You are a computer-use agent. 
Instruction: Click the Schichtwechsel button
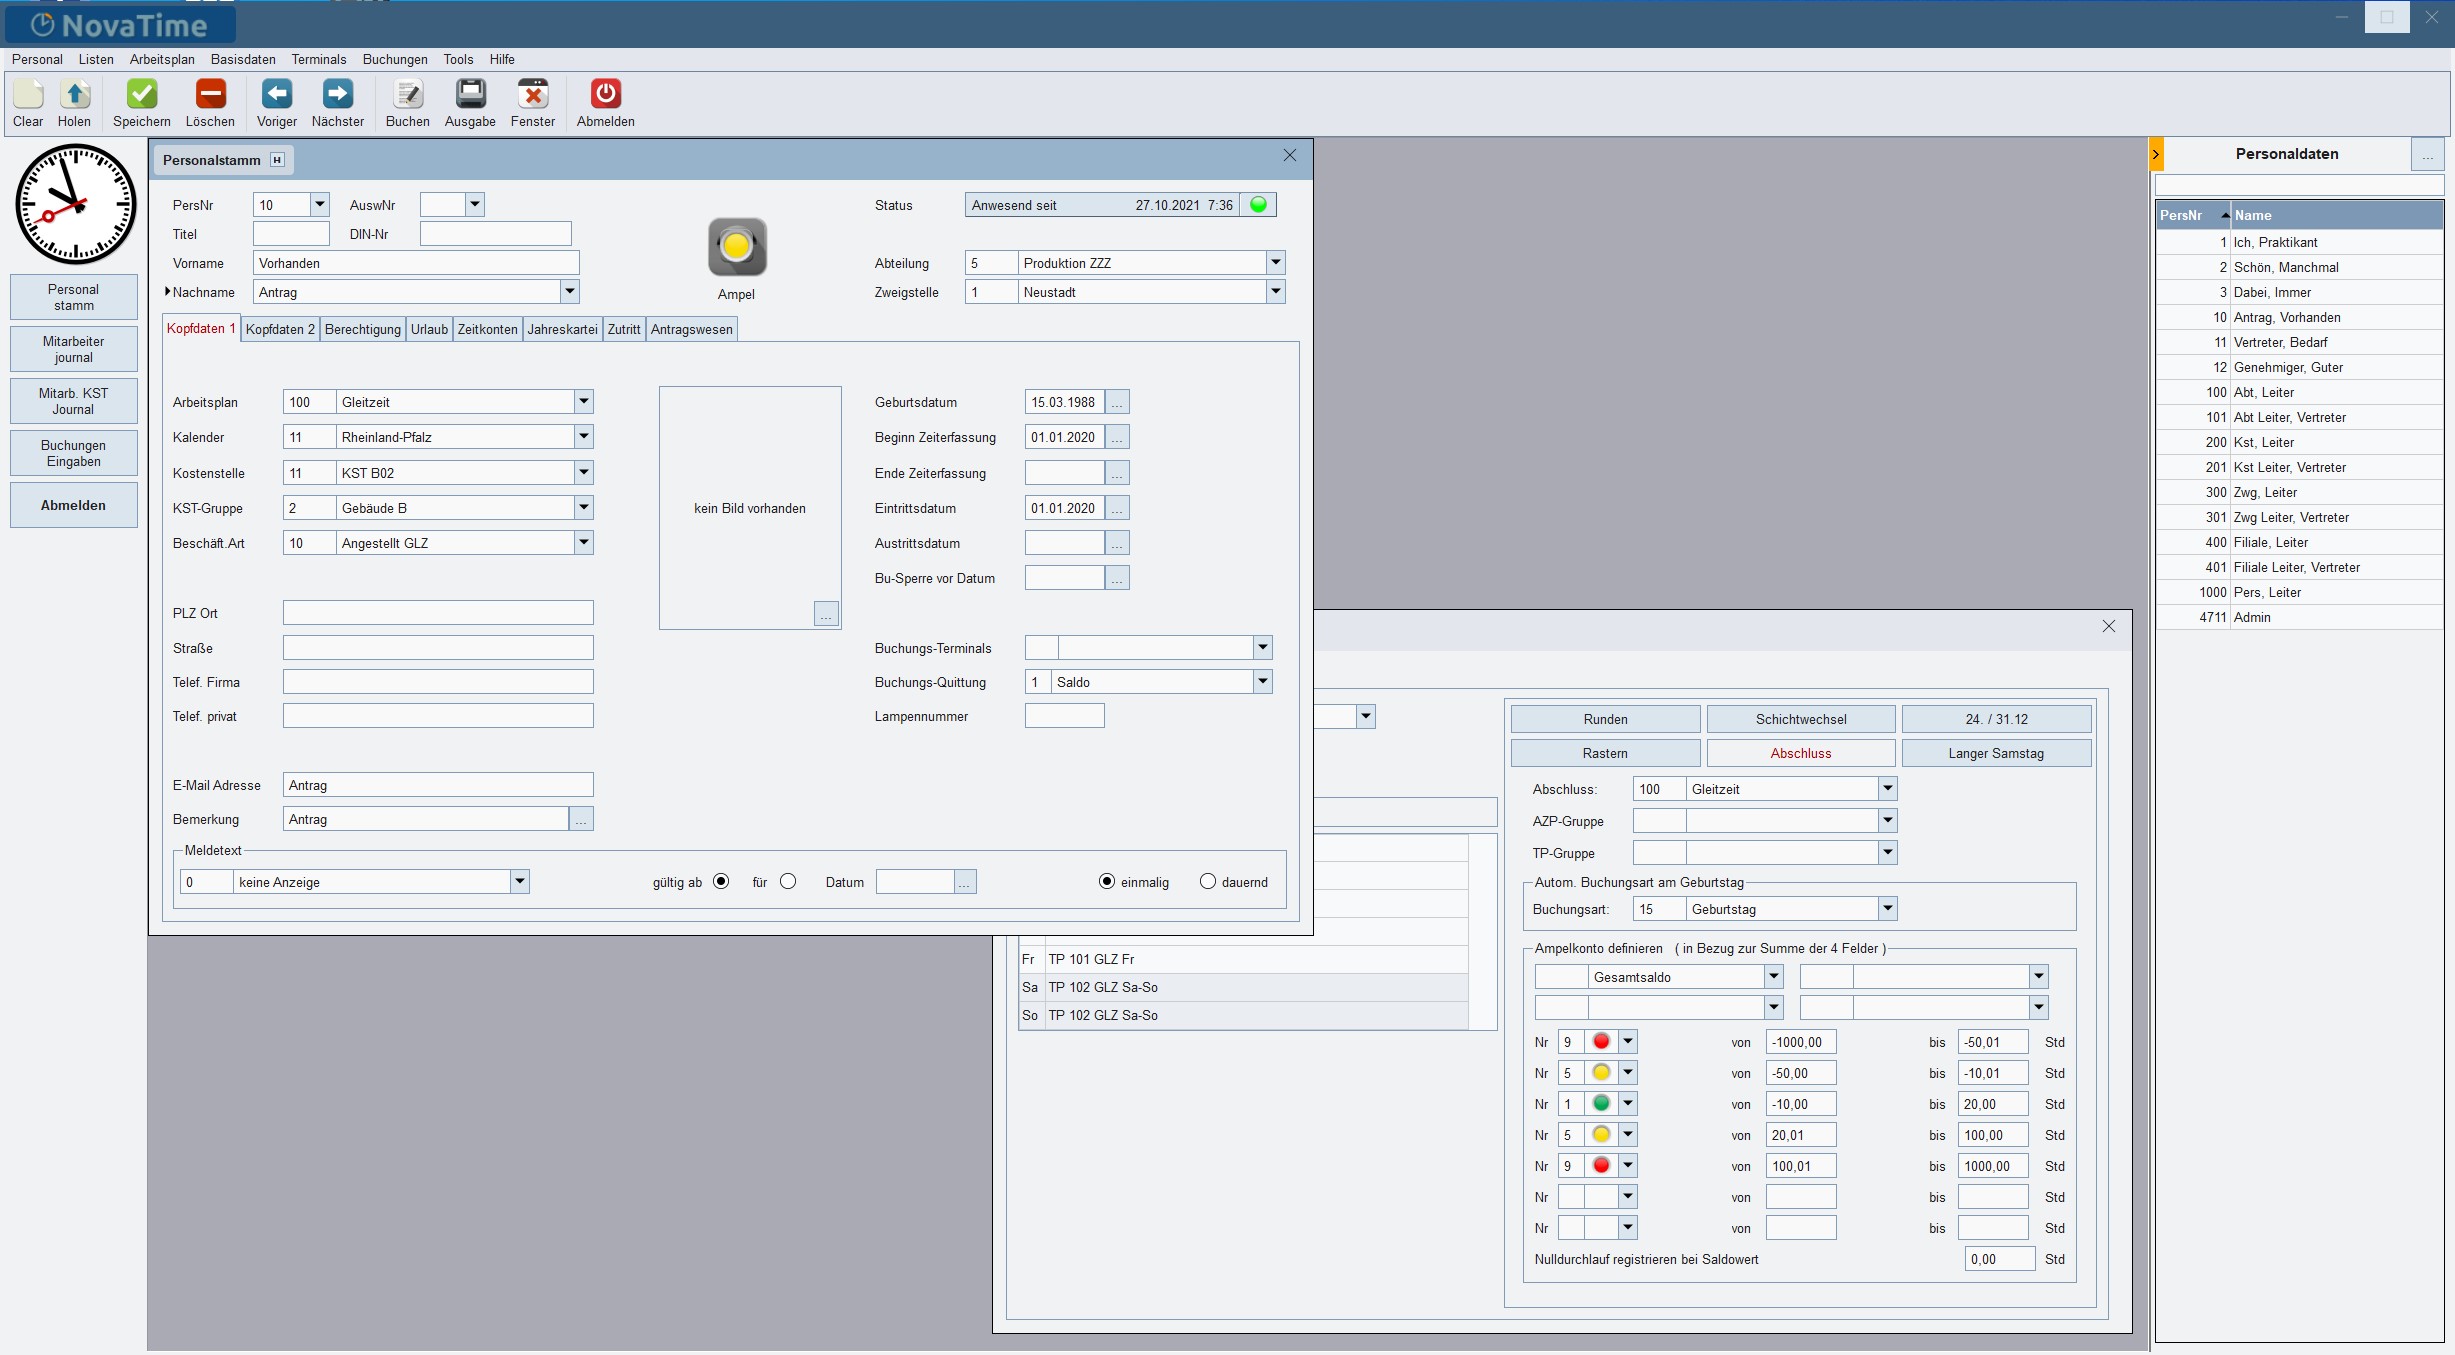[1800, 719]
